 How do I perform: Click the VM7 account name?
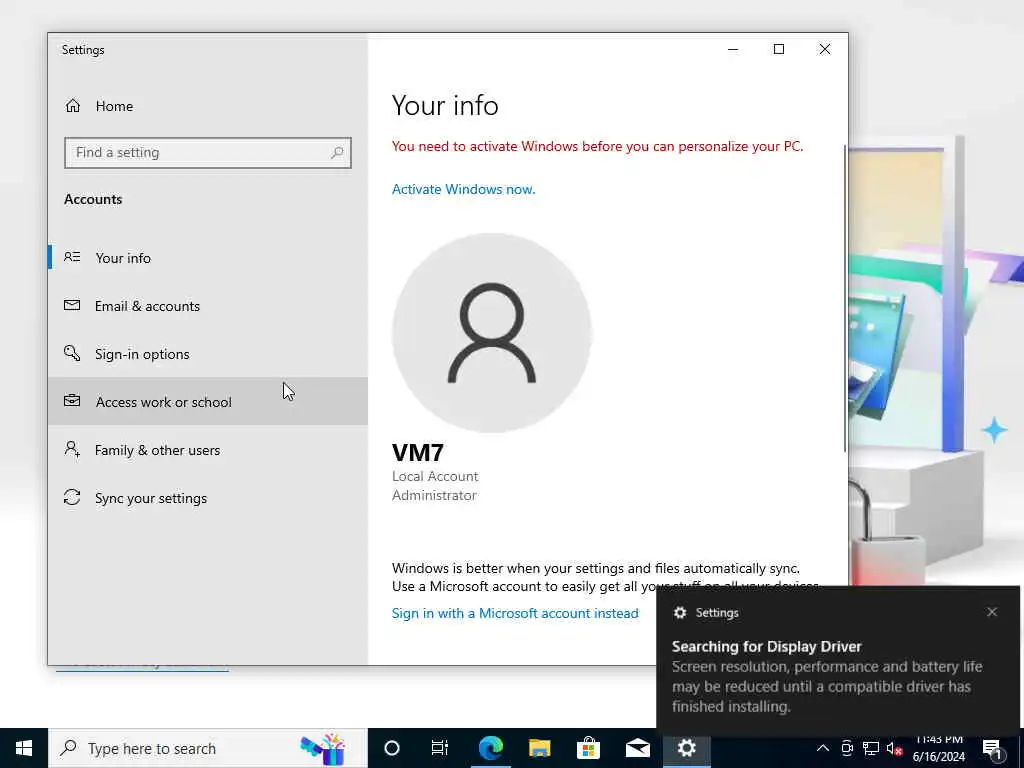[x=418, y=453]
